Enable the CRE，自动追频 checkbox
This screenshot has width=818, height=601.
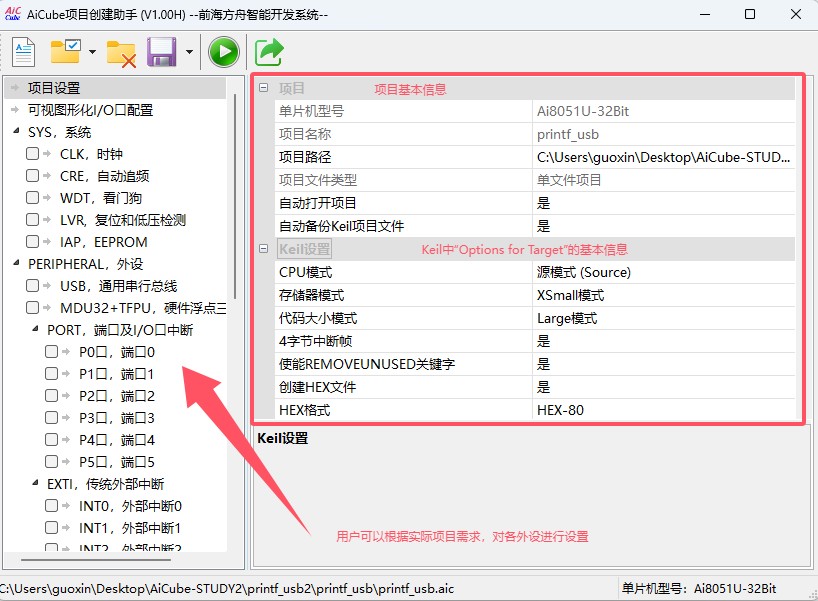point(33,175)
